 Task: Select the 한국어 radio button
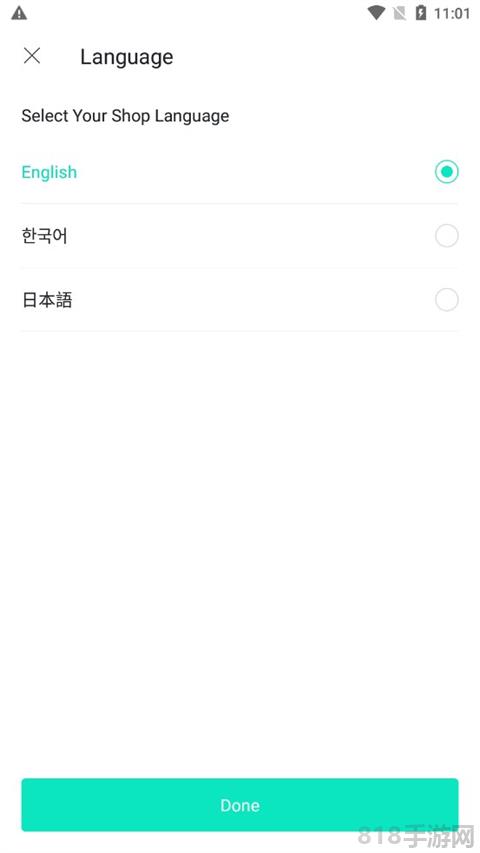[x=447, y=236]
